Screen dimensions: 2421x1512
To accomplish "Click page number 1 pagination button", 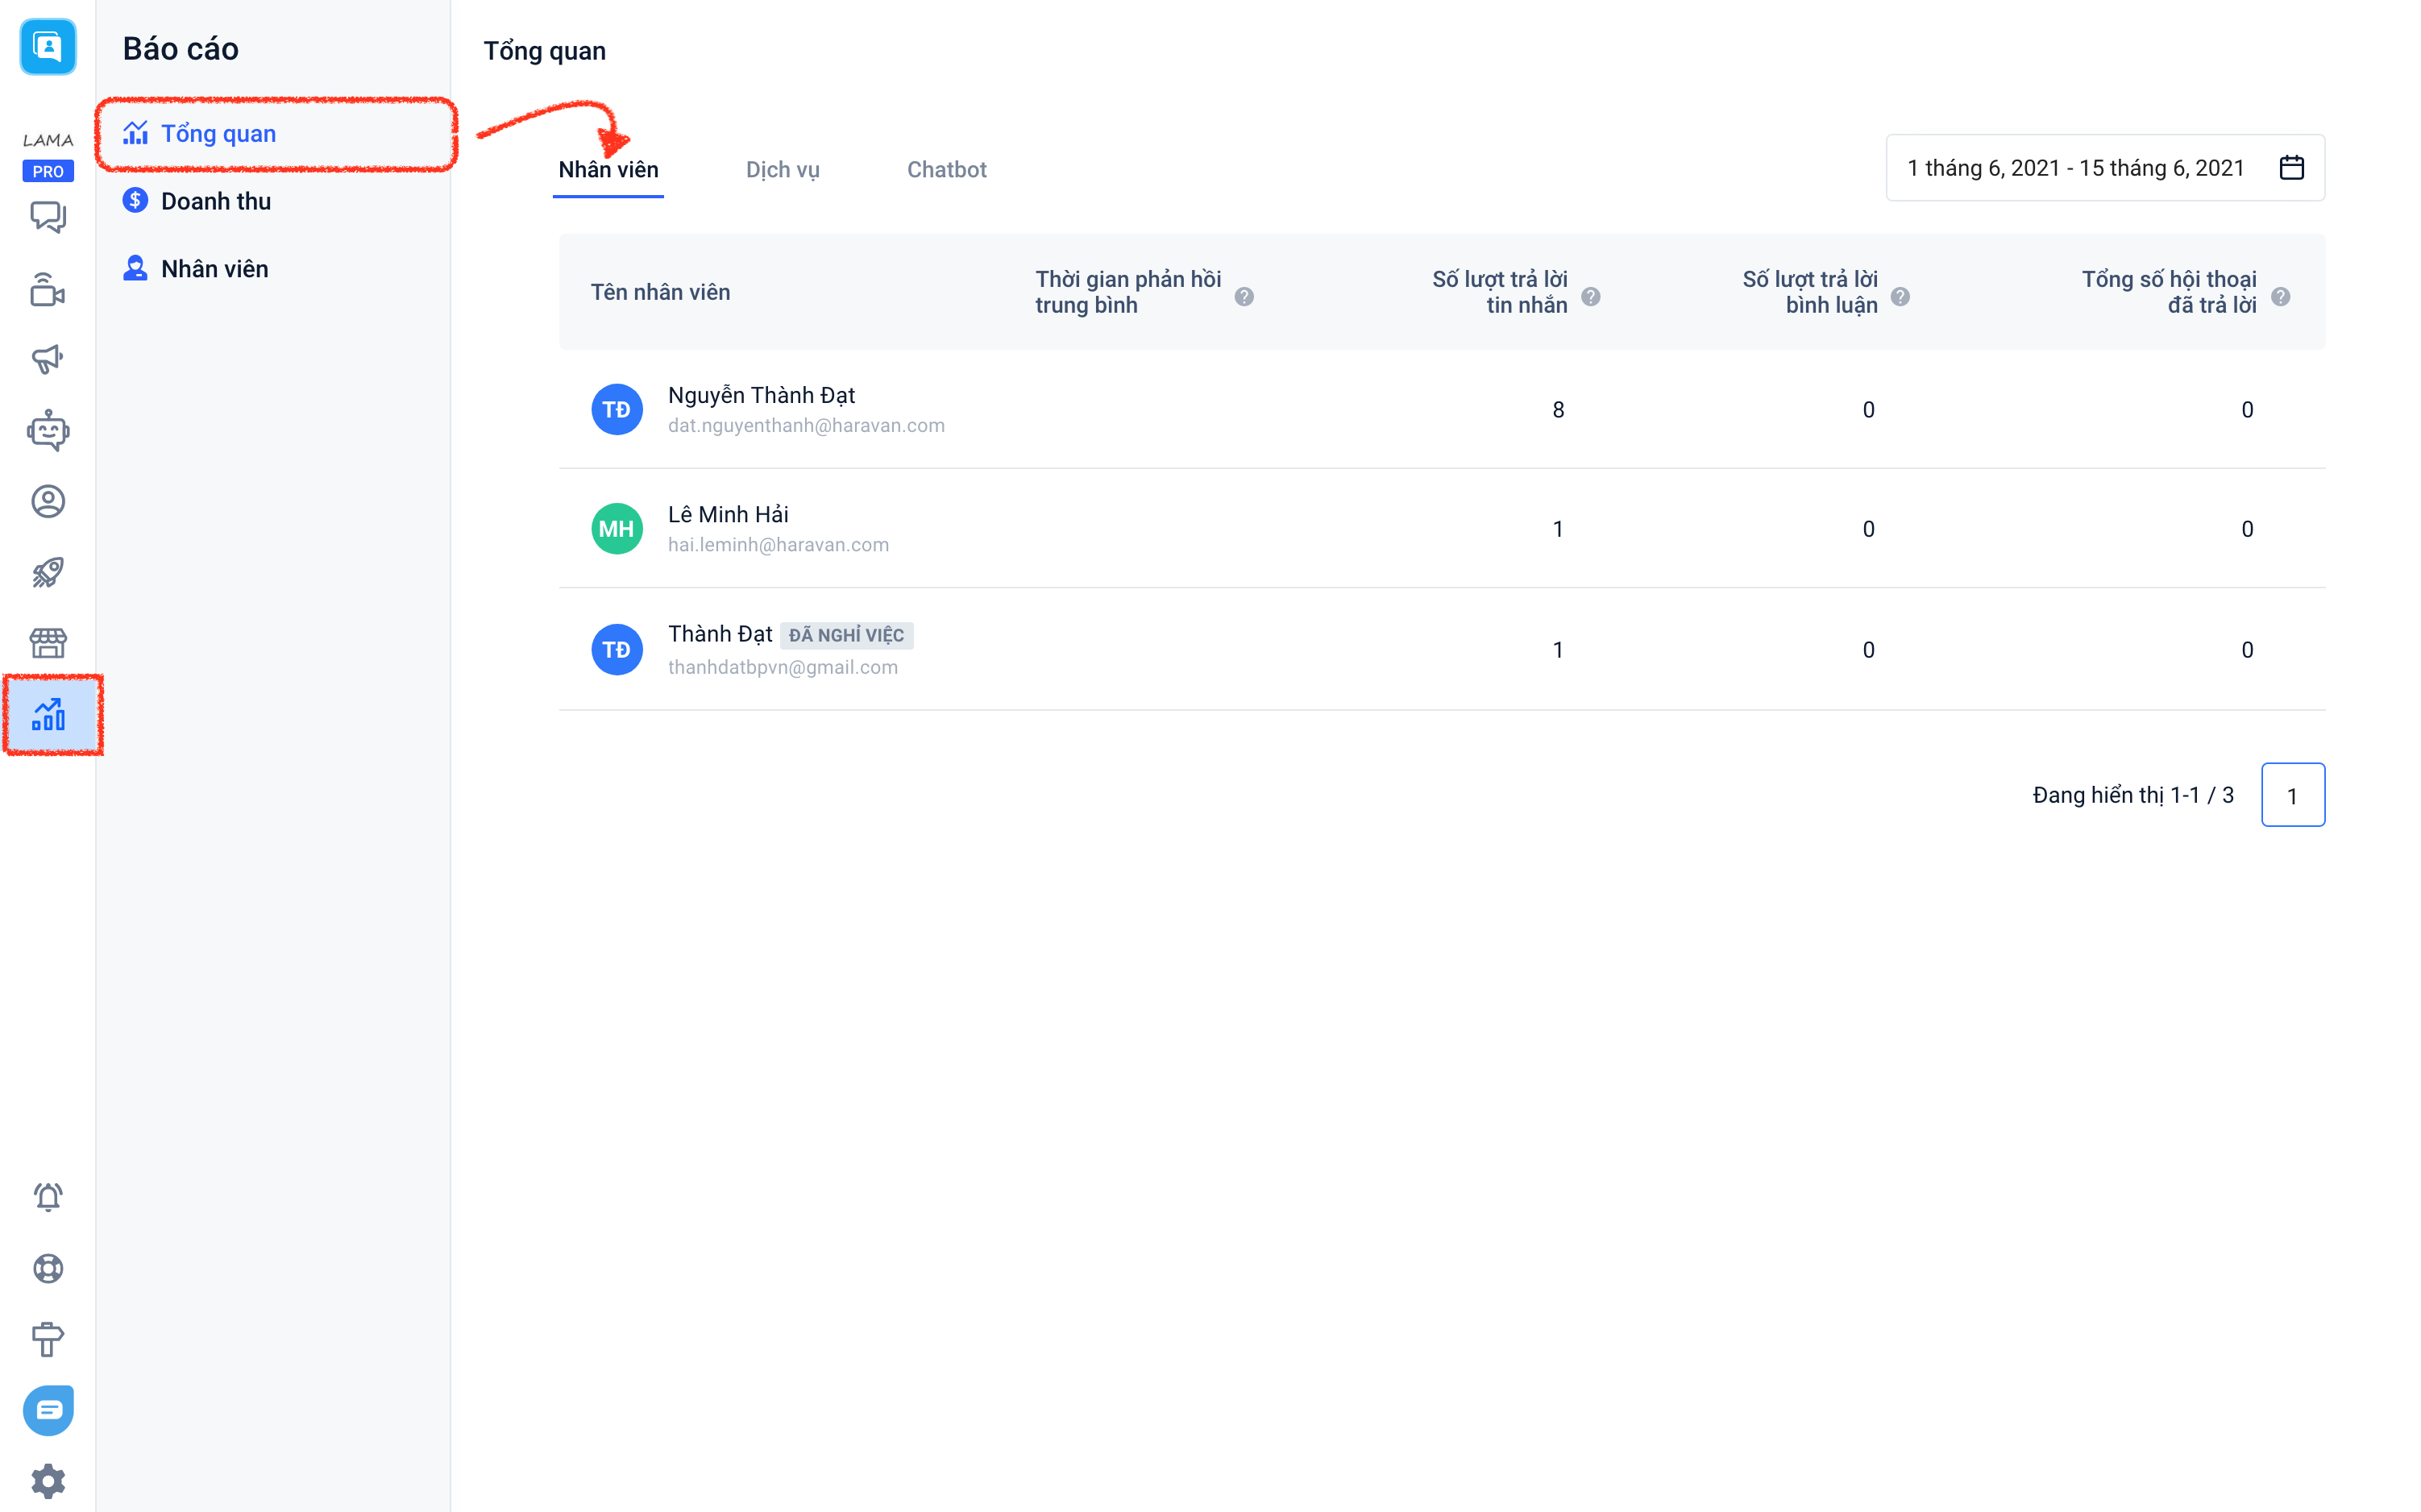I will pyautogui.click(x=2292, y=796).
